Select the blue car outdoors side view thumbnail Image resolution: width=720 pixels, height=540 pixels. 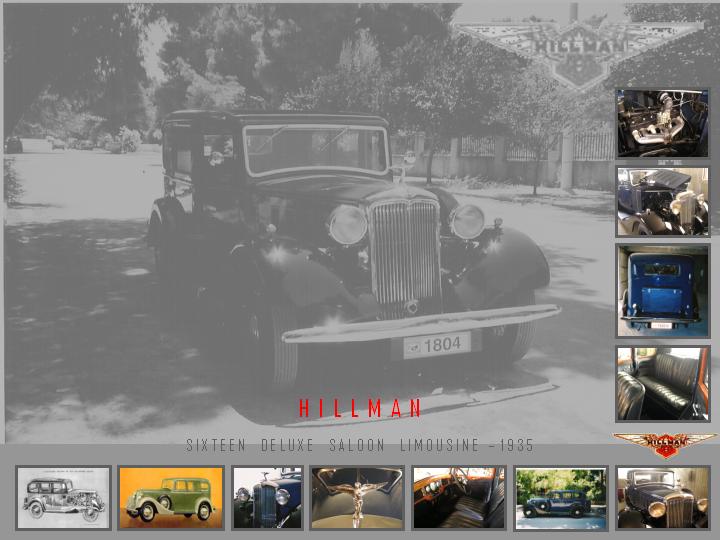[x=561, y=498]
